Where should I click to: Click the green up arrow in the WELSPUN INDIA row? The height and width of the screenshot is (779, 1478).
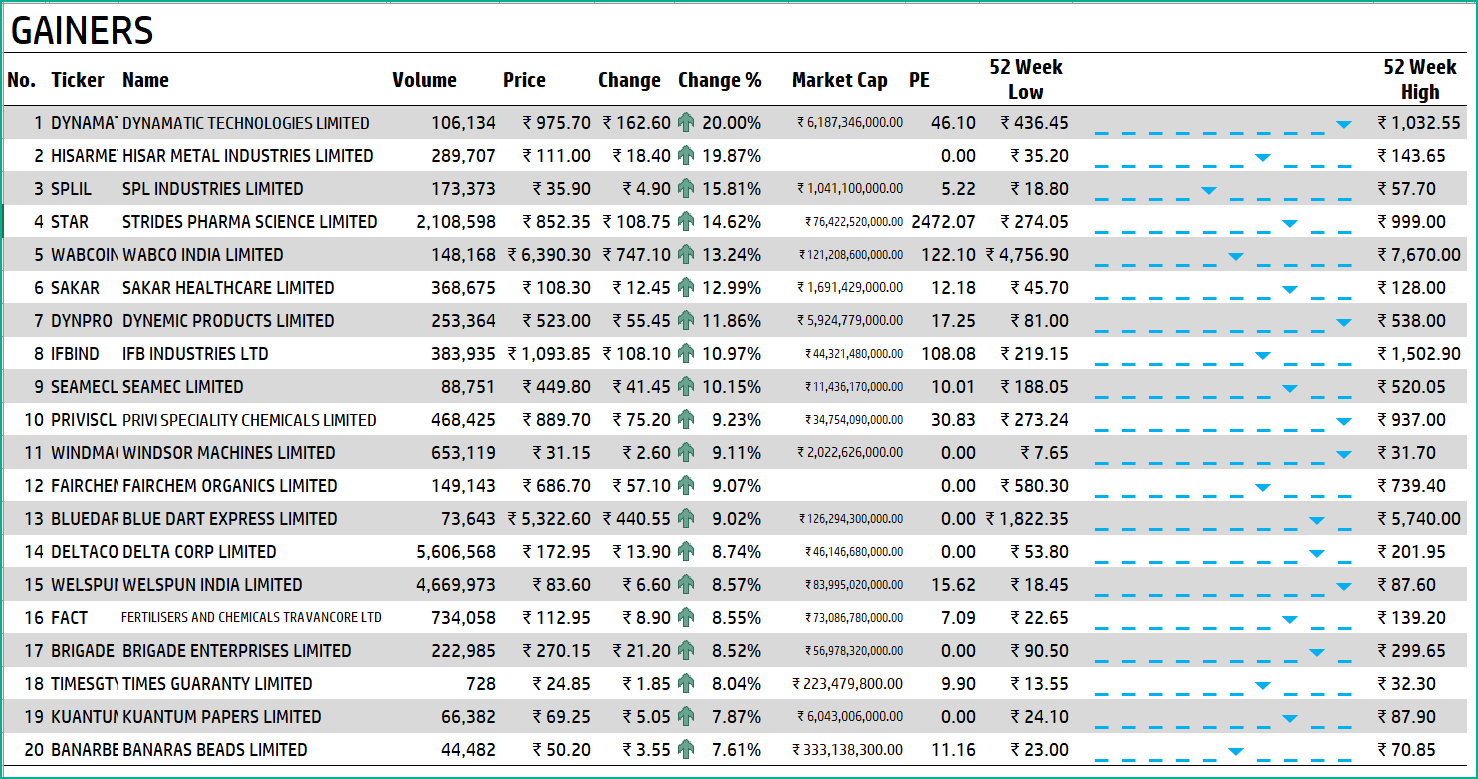686,584
